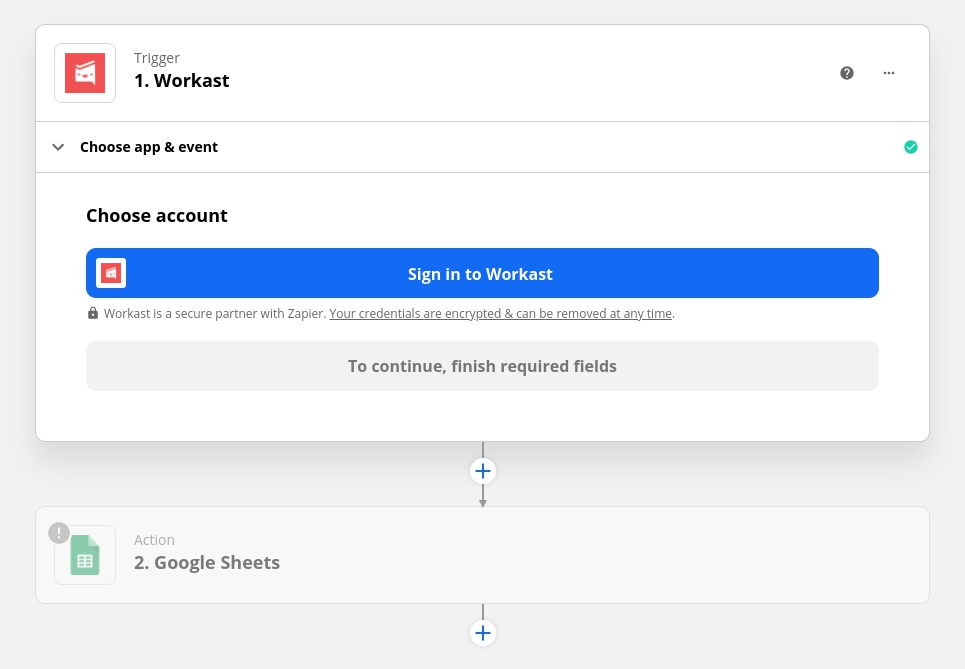965x669 pixels.
Task: Collapse the Choose app & event chevron
Action: (x=58, y=147)
